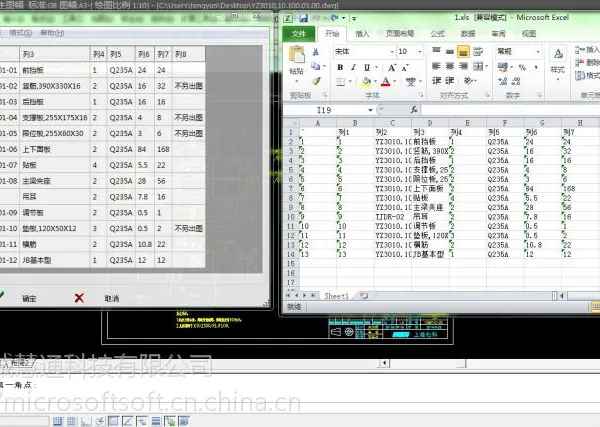
Task: Toggle Underline formatting in Excel
Action: click(x=367, y=67)
